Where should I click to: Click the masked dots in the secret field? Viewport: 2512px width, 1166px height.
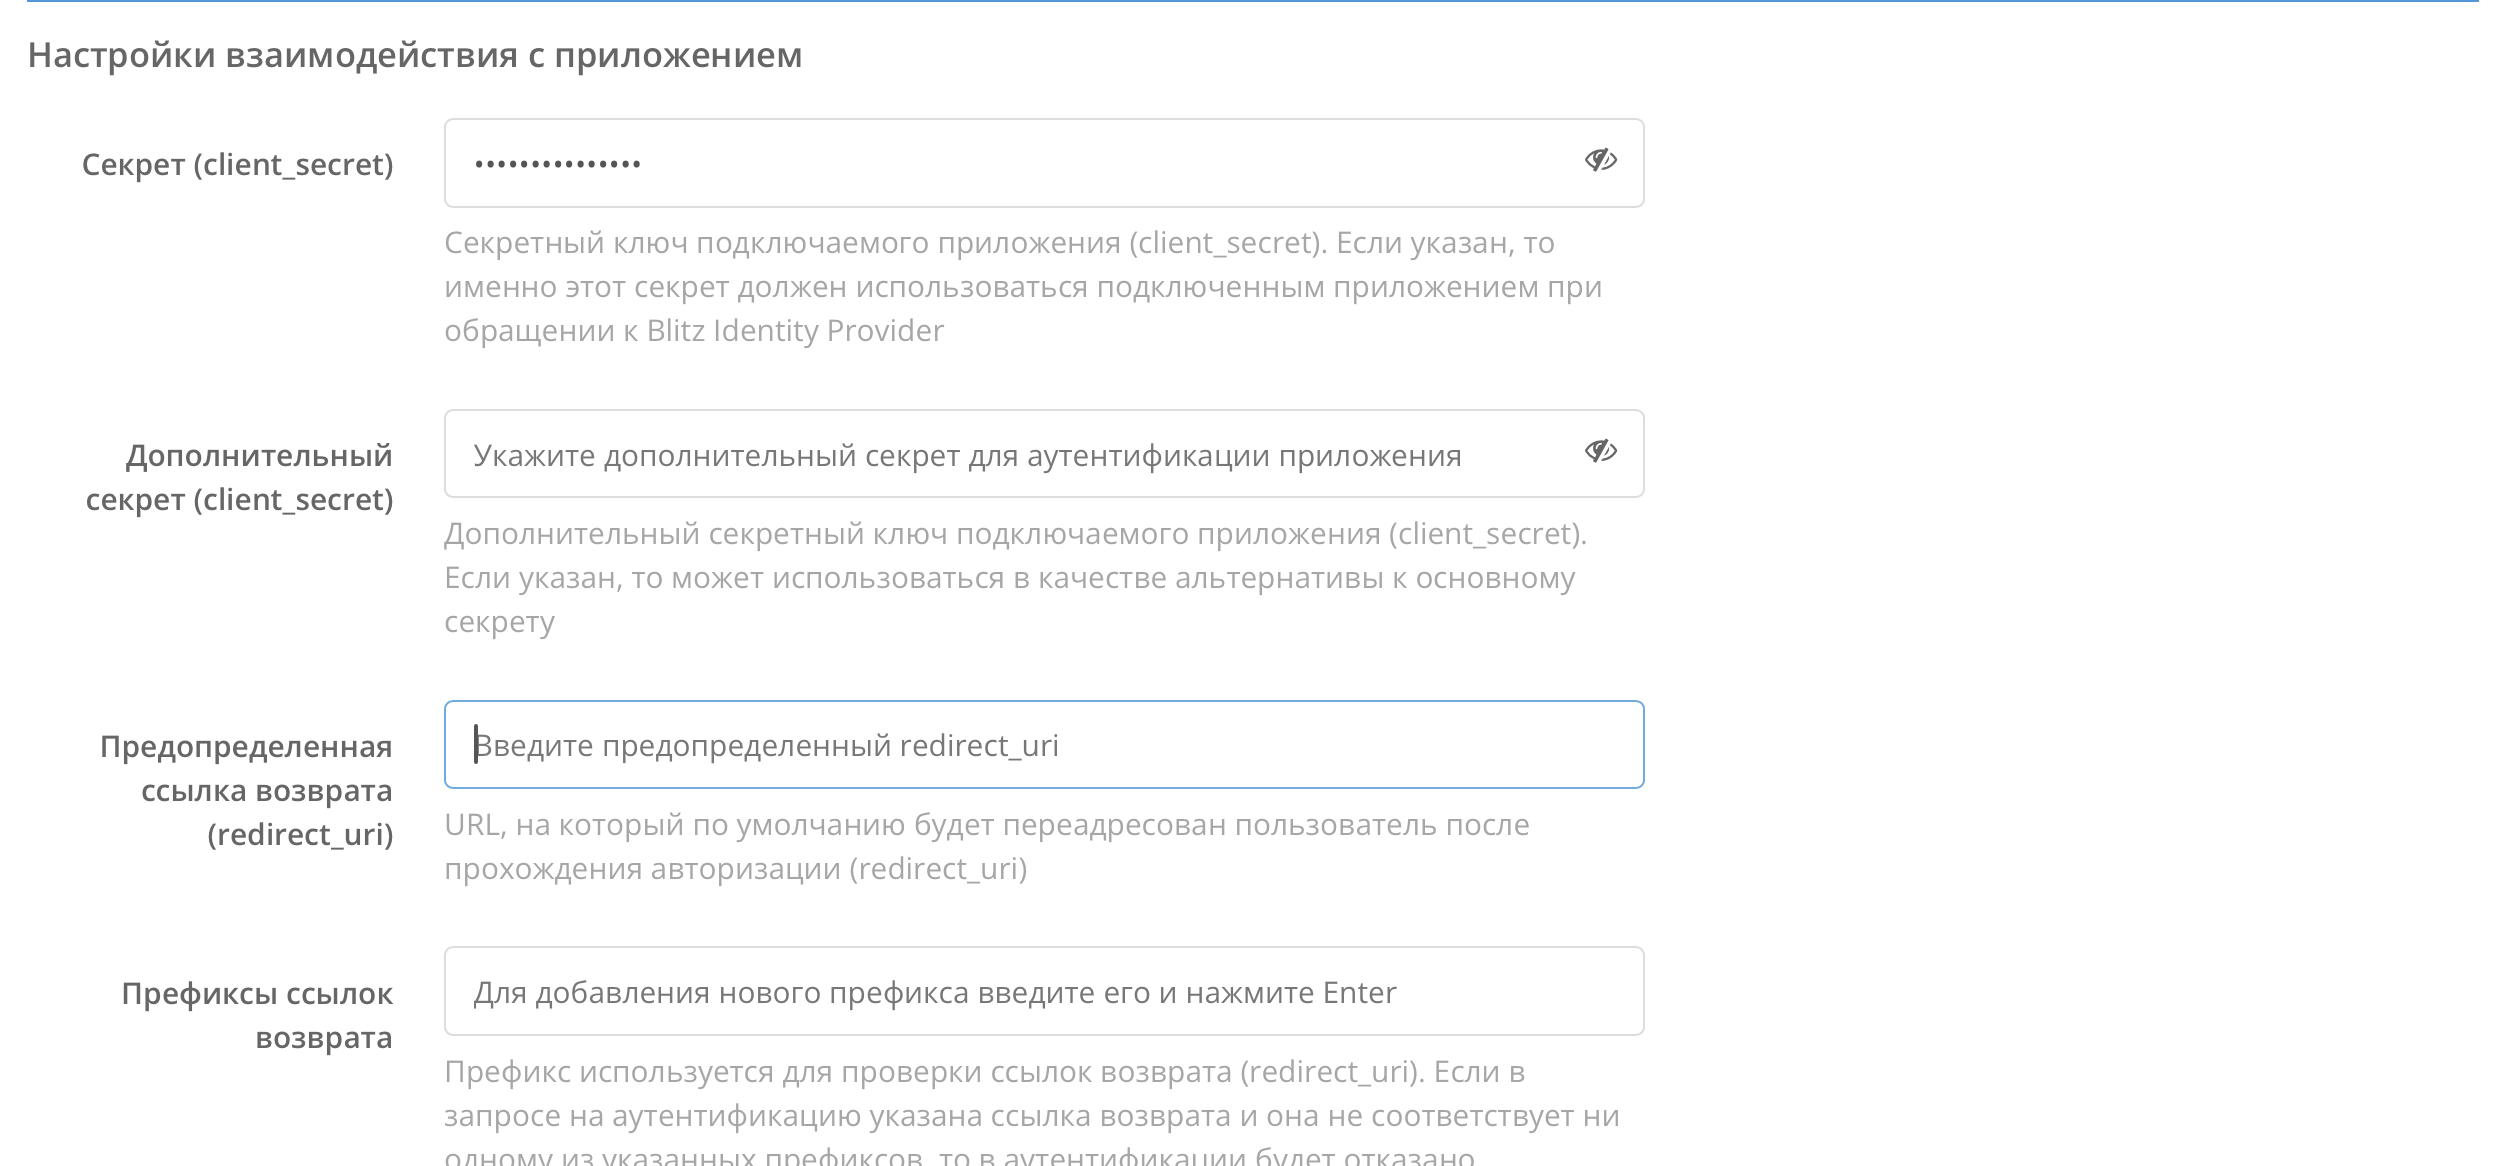point(557,164)
